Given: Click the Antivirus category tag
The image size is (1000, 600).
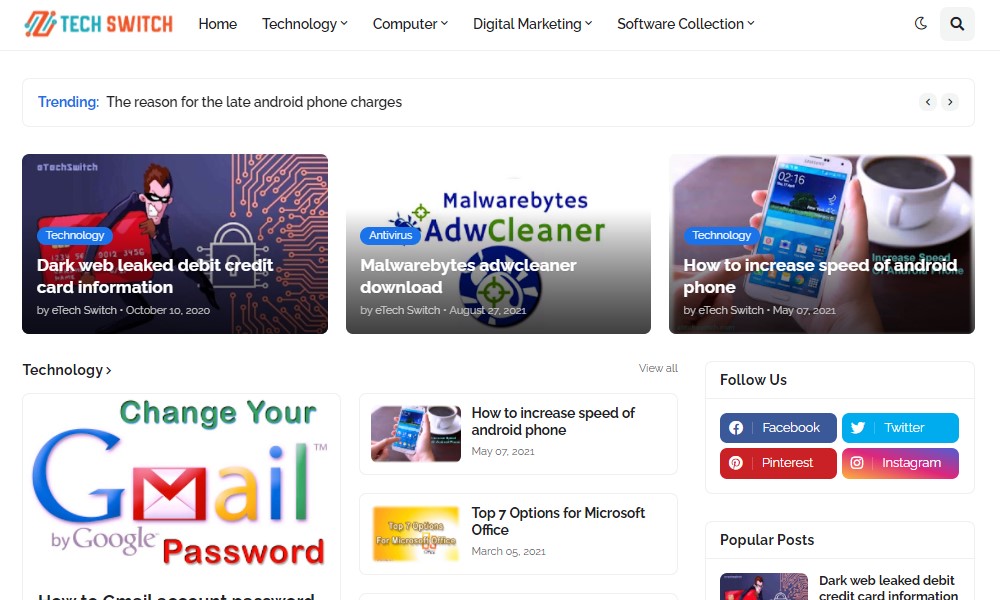Looking at the screenshot, I should click(x=390, y=235).
